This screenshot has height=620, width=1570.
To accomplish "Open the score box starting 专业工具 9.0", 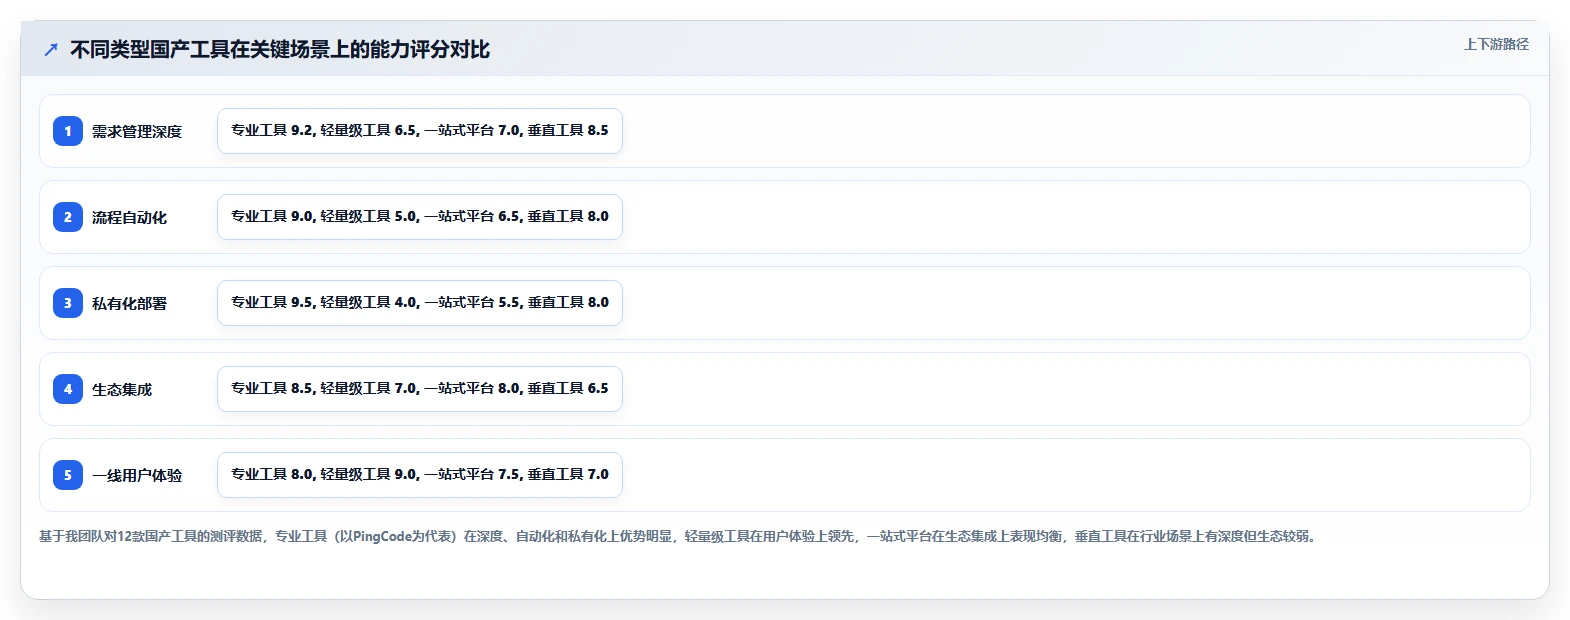I will (x=420, y=217).
